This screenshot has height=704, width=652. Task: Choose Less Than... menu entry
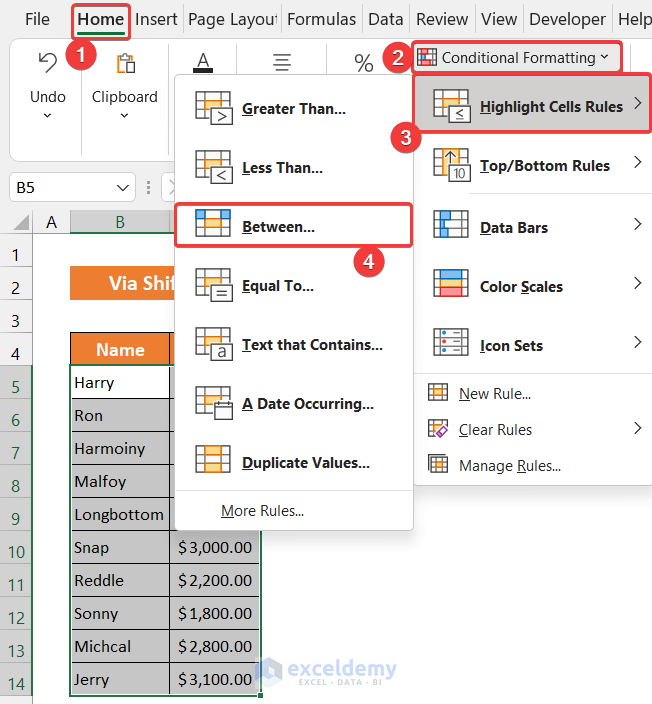(294, 167)
